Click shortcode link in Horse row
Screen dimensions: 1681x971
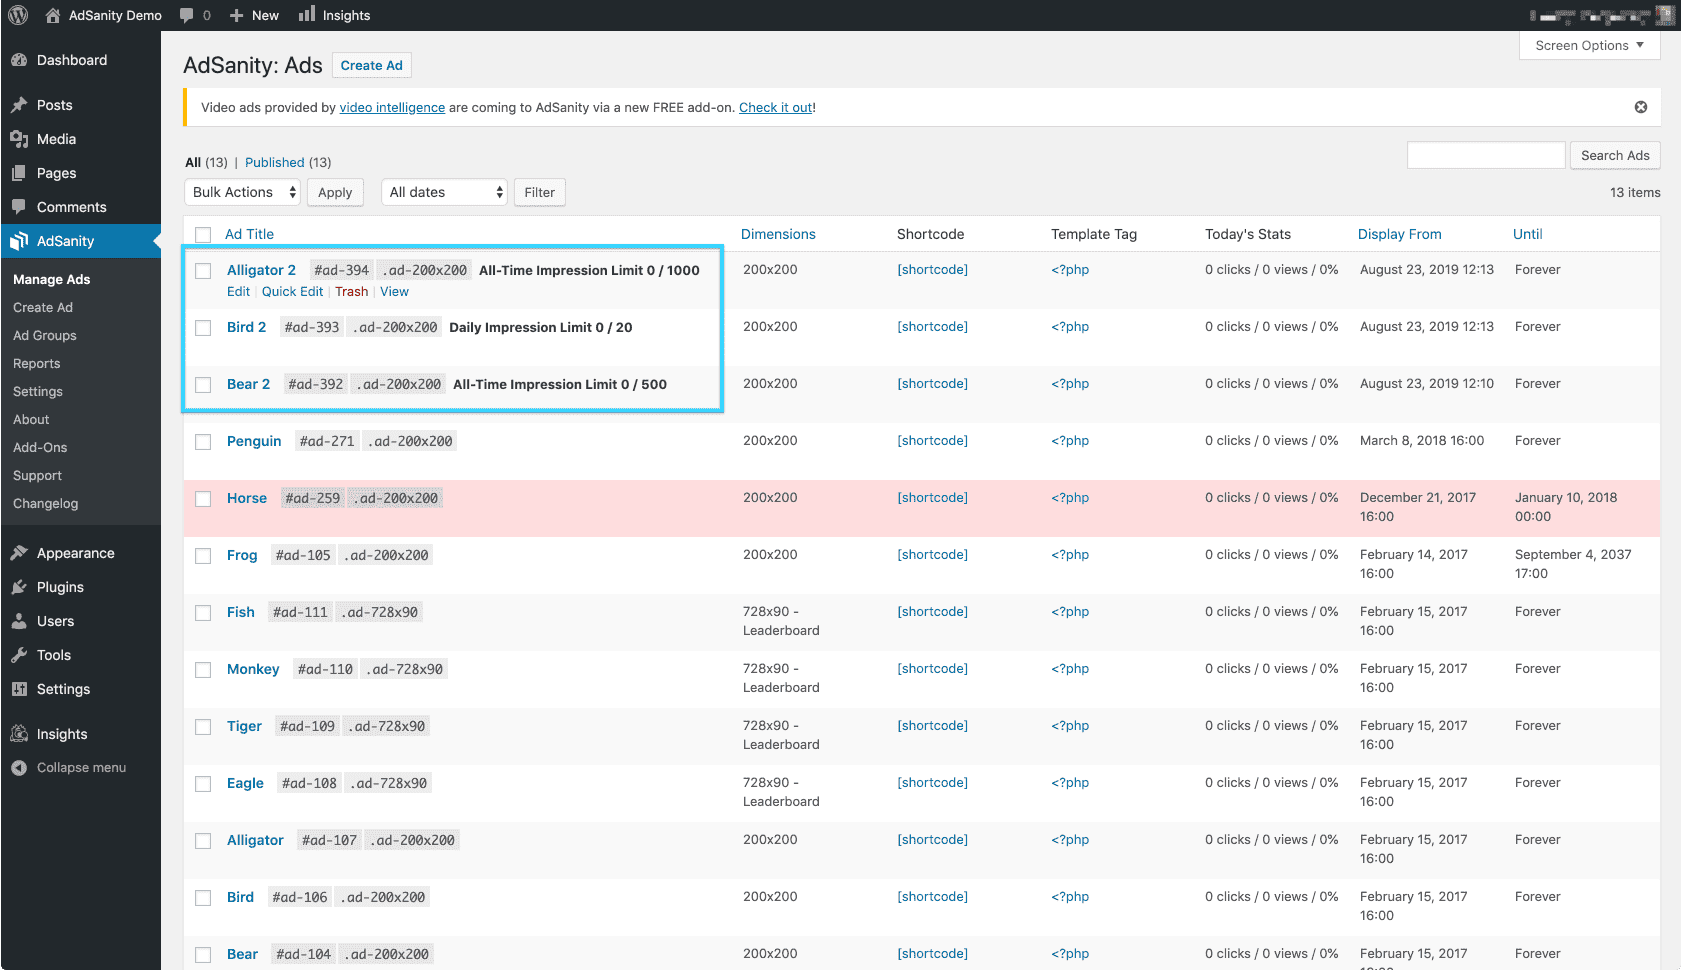pos(933,497)
